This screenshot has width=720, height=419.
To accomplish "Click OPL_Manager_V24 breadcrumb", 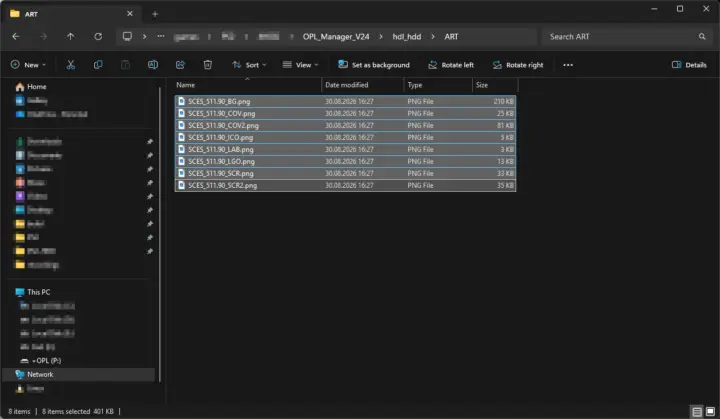I will (336, 36).
